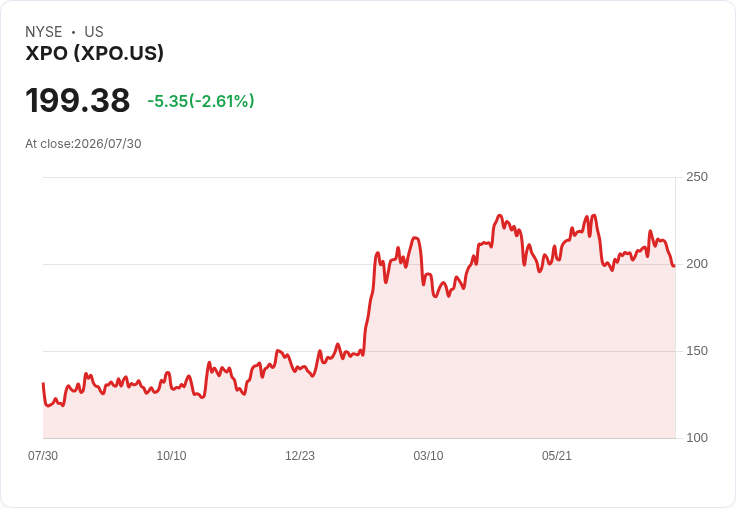Click the At close 2026/07/30 text

[83, 144]
